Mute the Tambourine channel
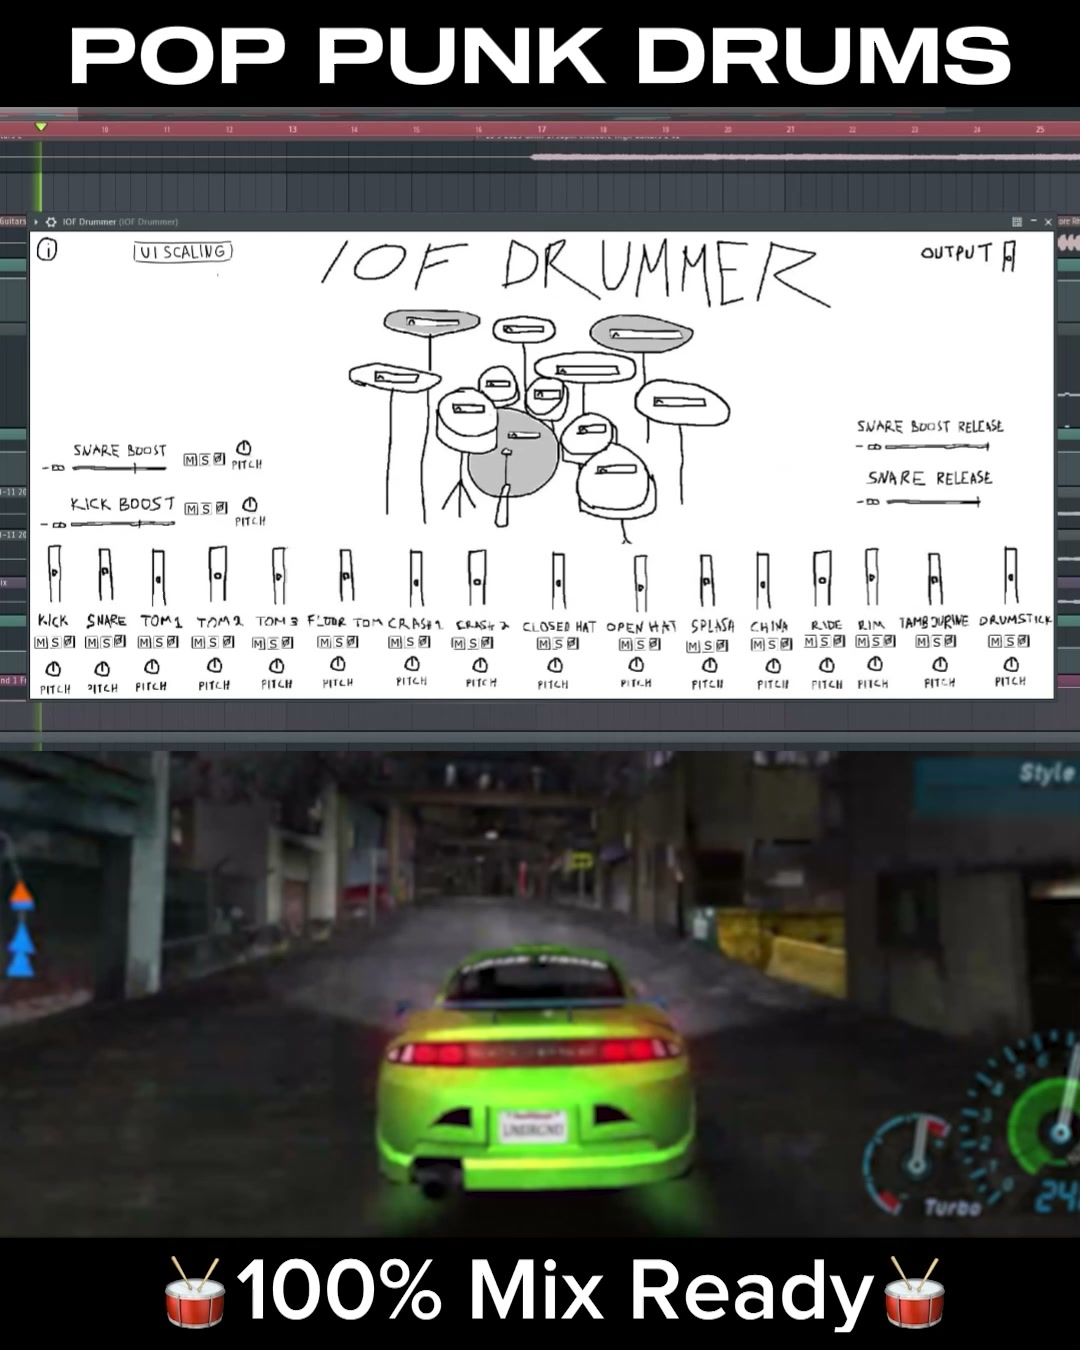 coord(923,642)
